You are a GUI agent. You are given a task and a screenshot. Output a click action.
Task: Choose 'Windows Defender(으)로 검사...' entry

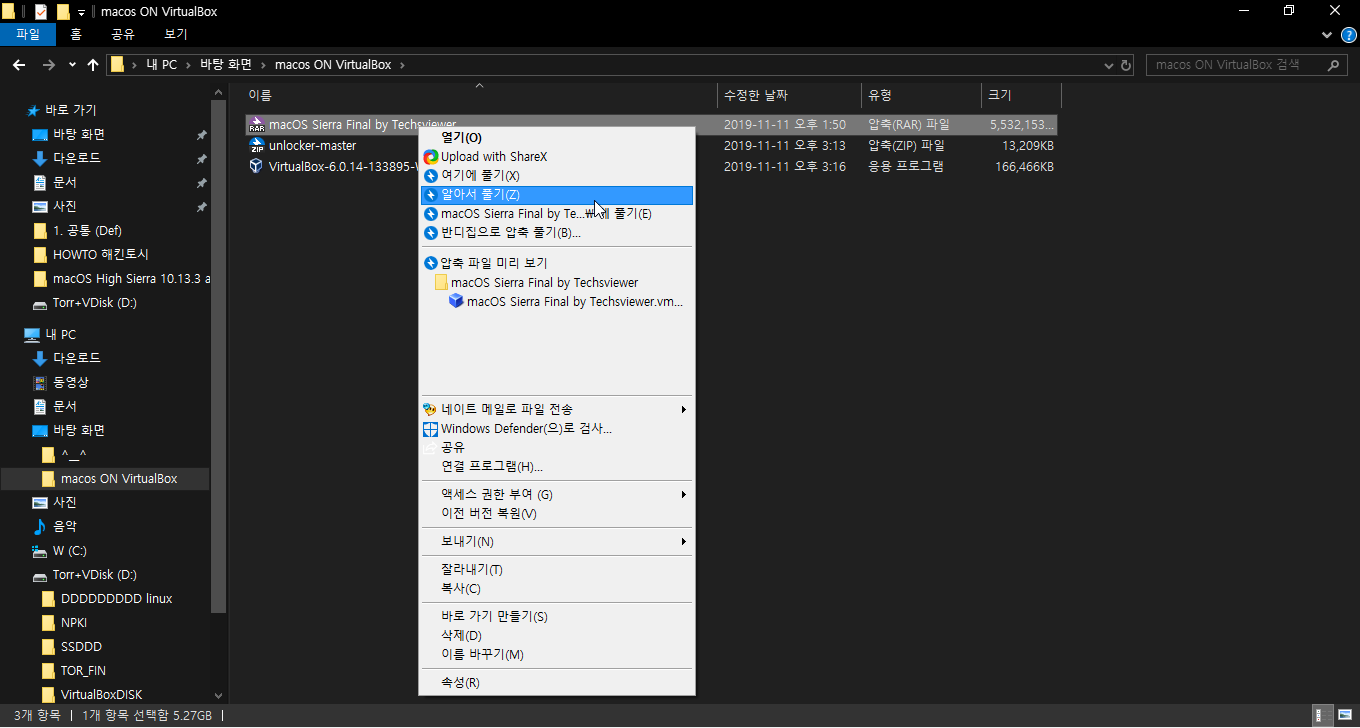pos(557,428)
